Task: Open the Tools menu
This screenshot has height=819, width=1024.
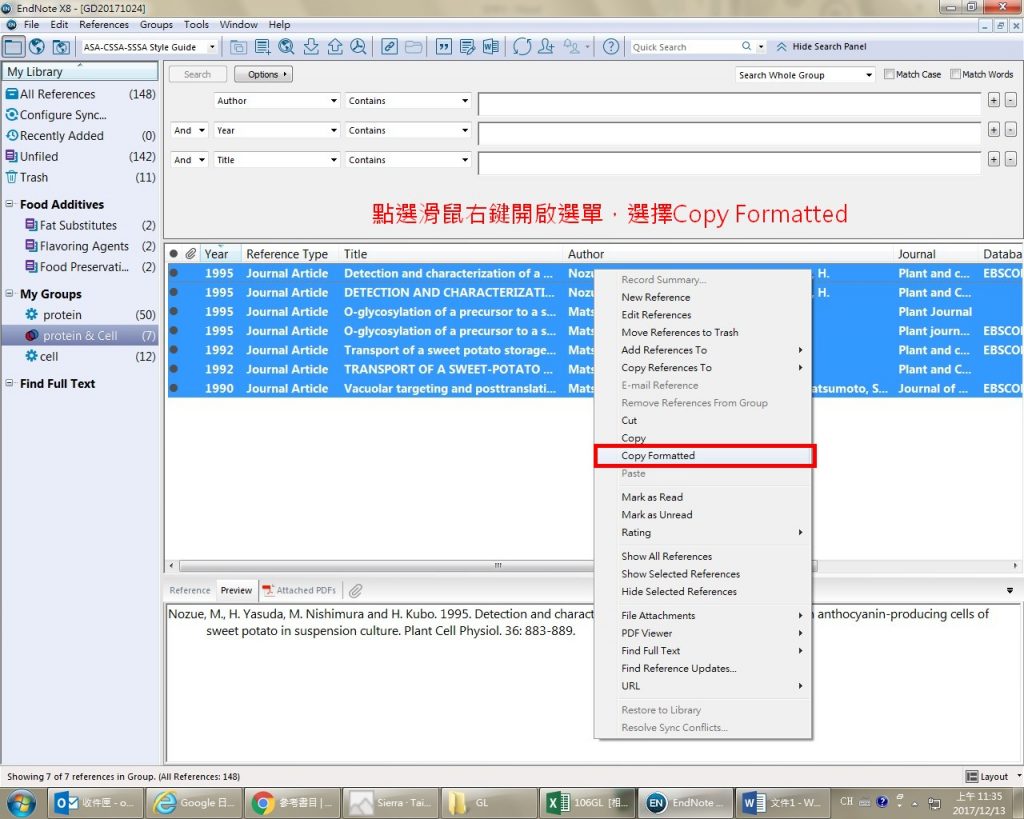Action: 196,25
